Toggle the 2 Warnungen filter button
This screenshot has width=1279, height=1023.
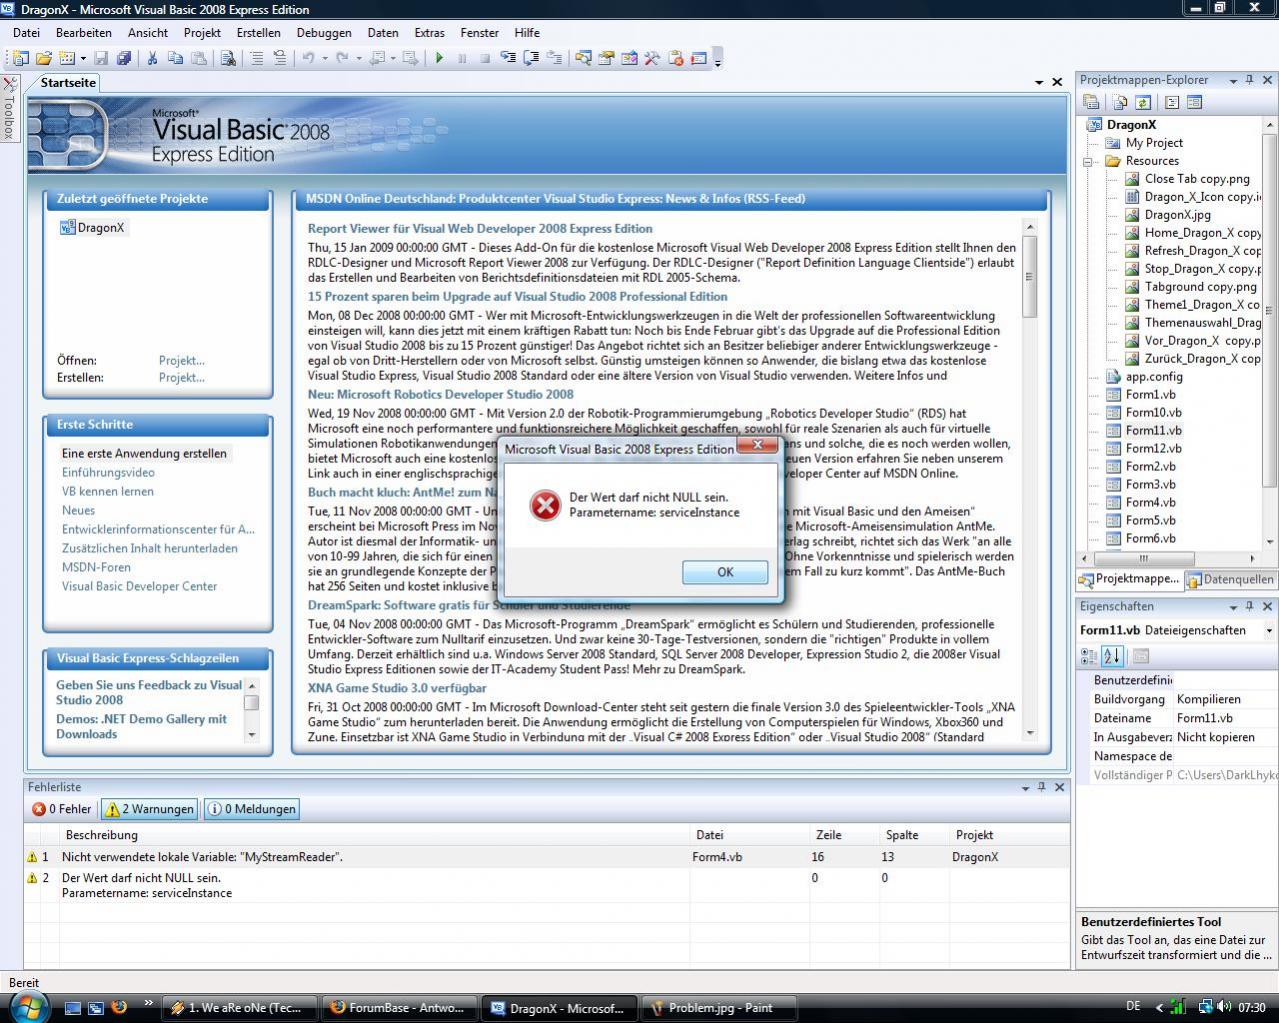coord(150,809)
